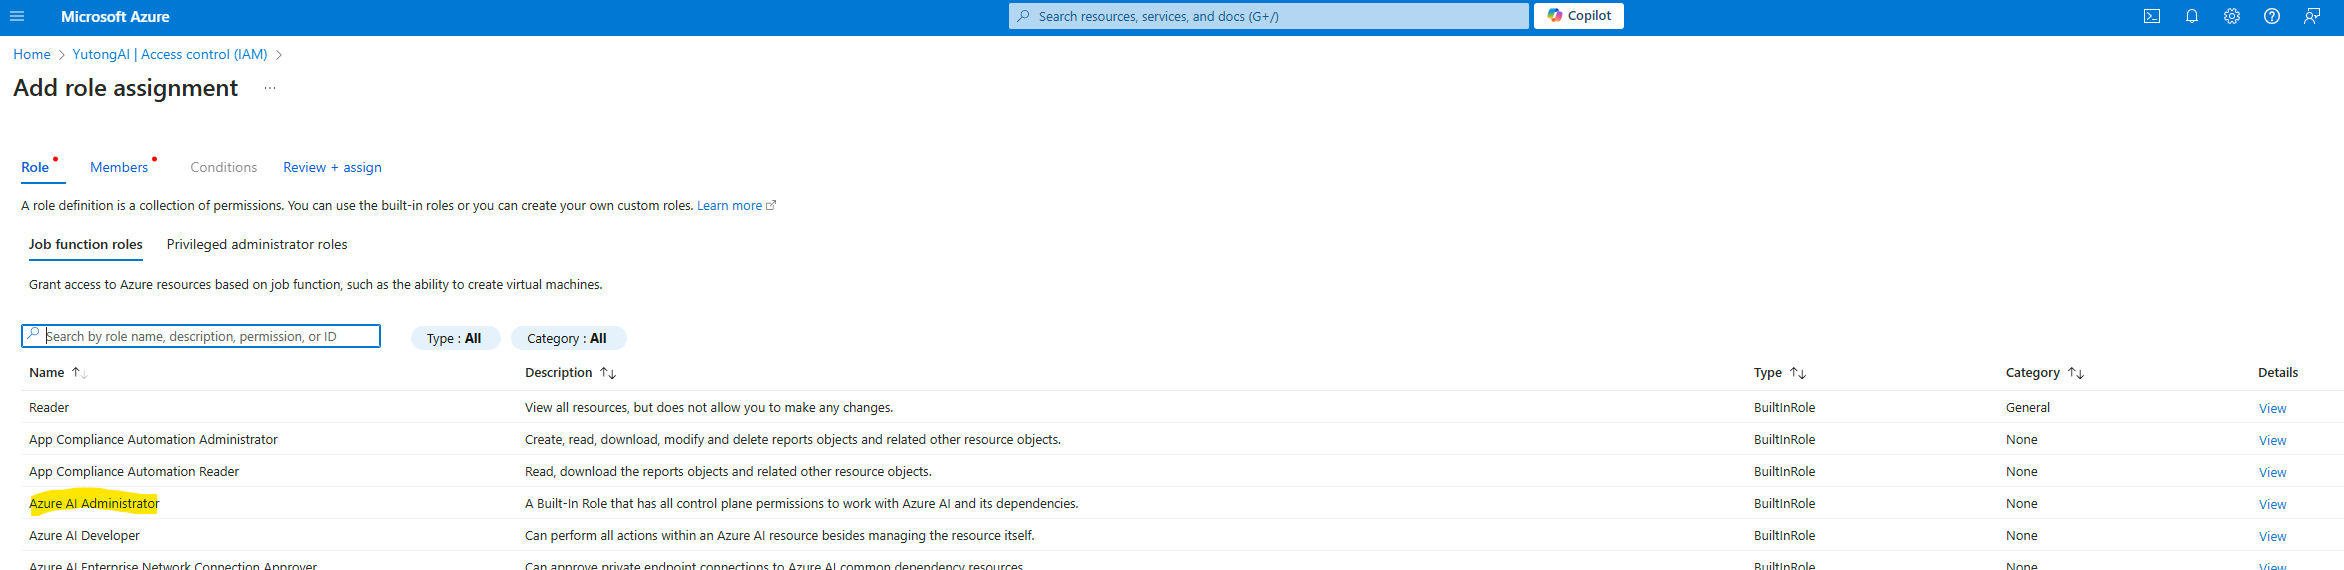
Task: Open the notifications bell
Action: coord(2192,16)
